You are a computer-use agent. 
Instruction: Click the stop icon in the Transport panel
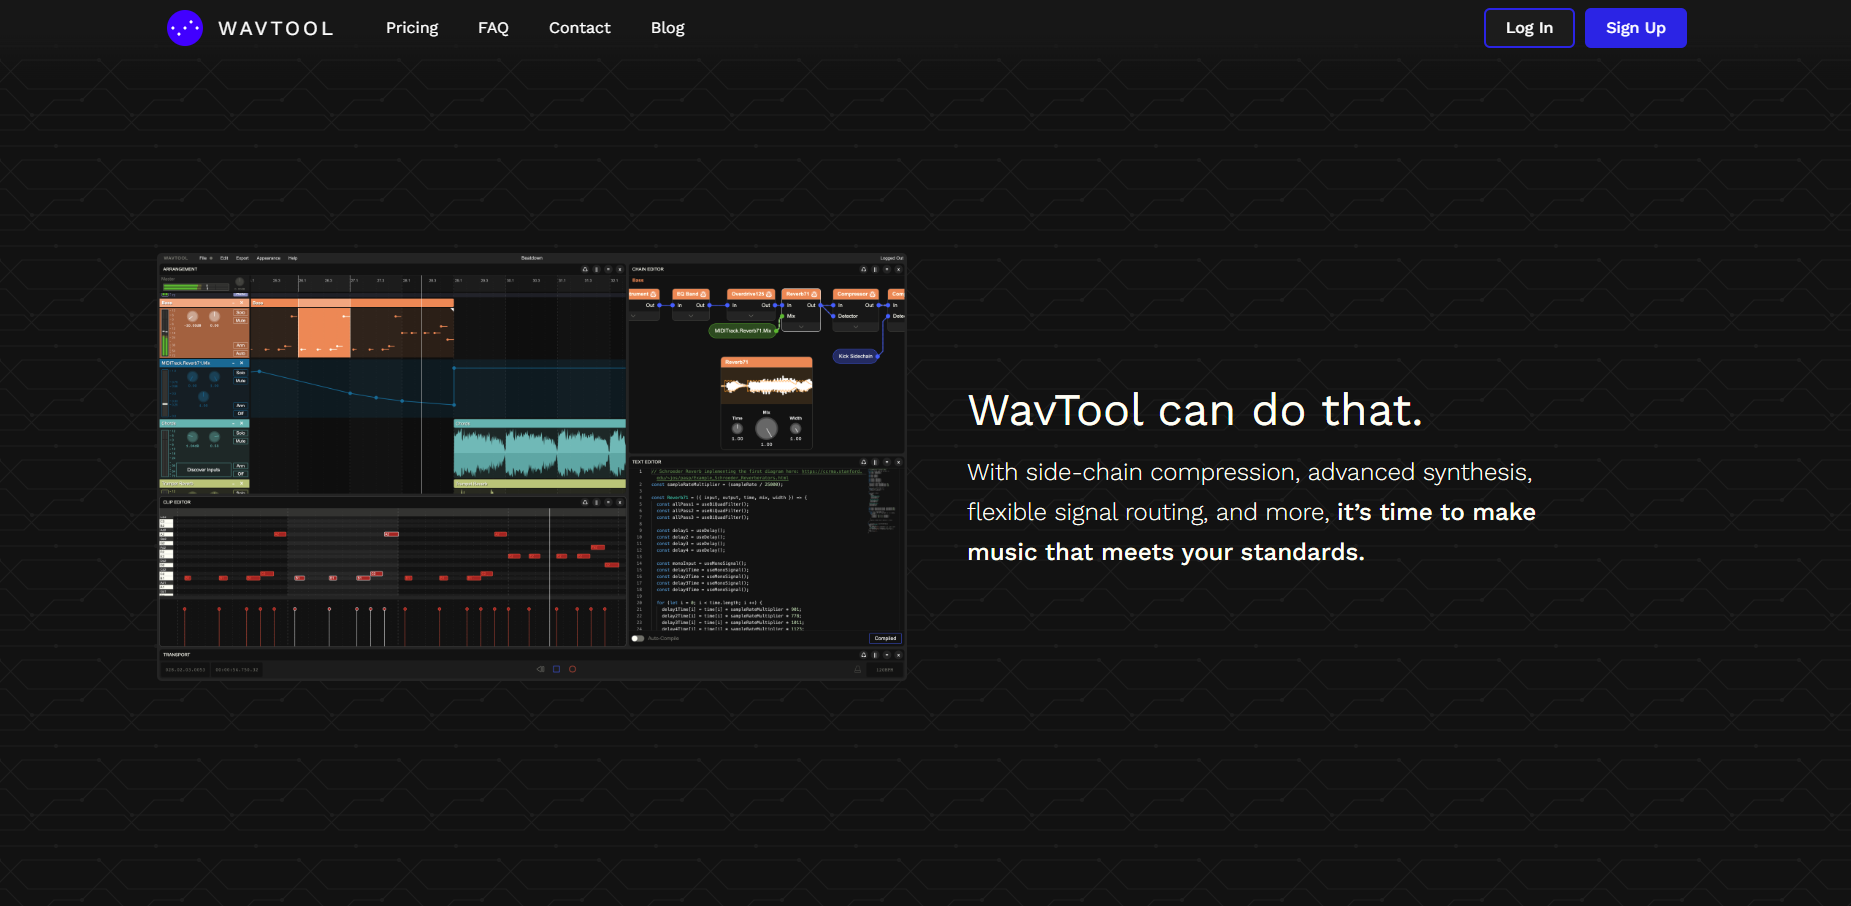coord(556,668)
